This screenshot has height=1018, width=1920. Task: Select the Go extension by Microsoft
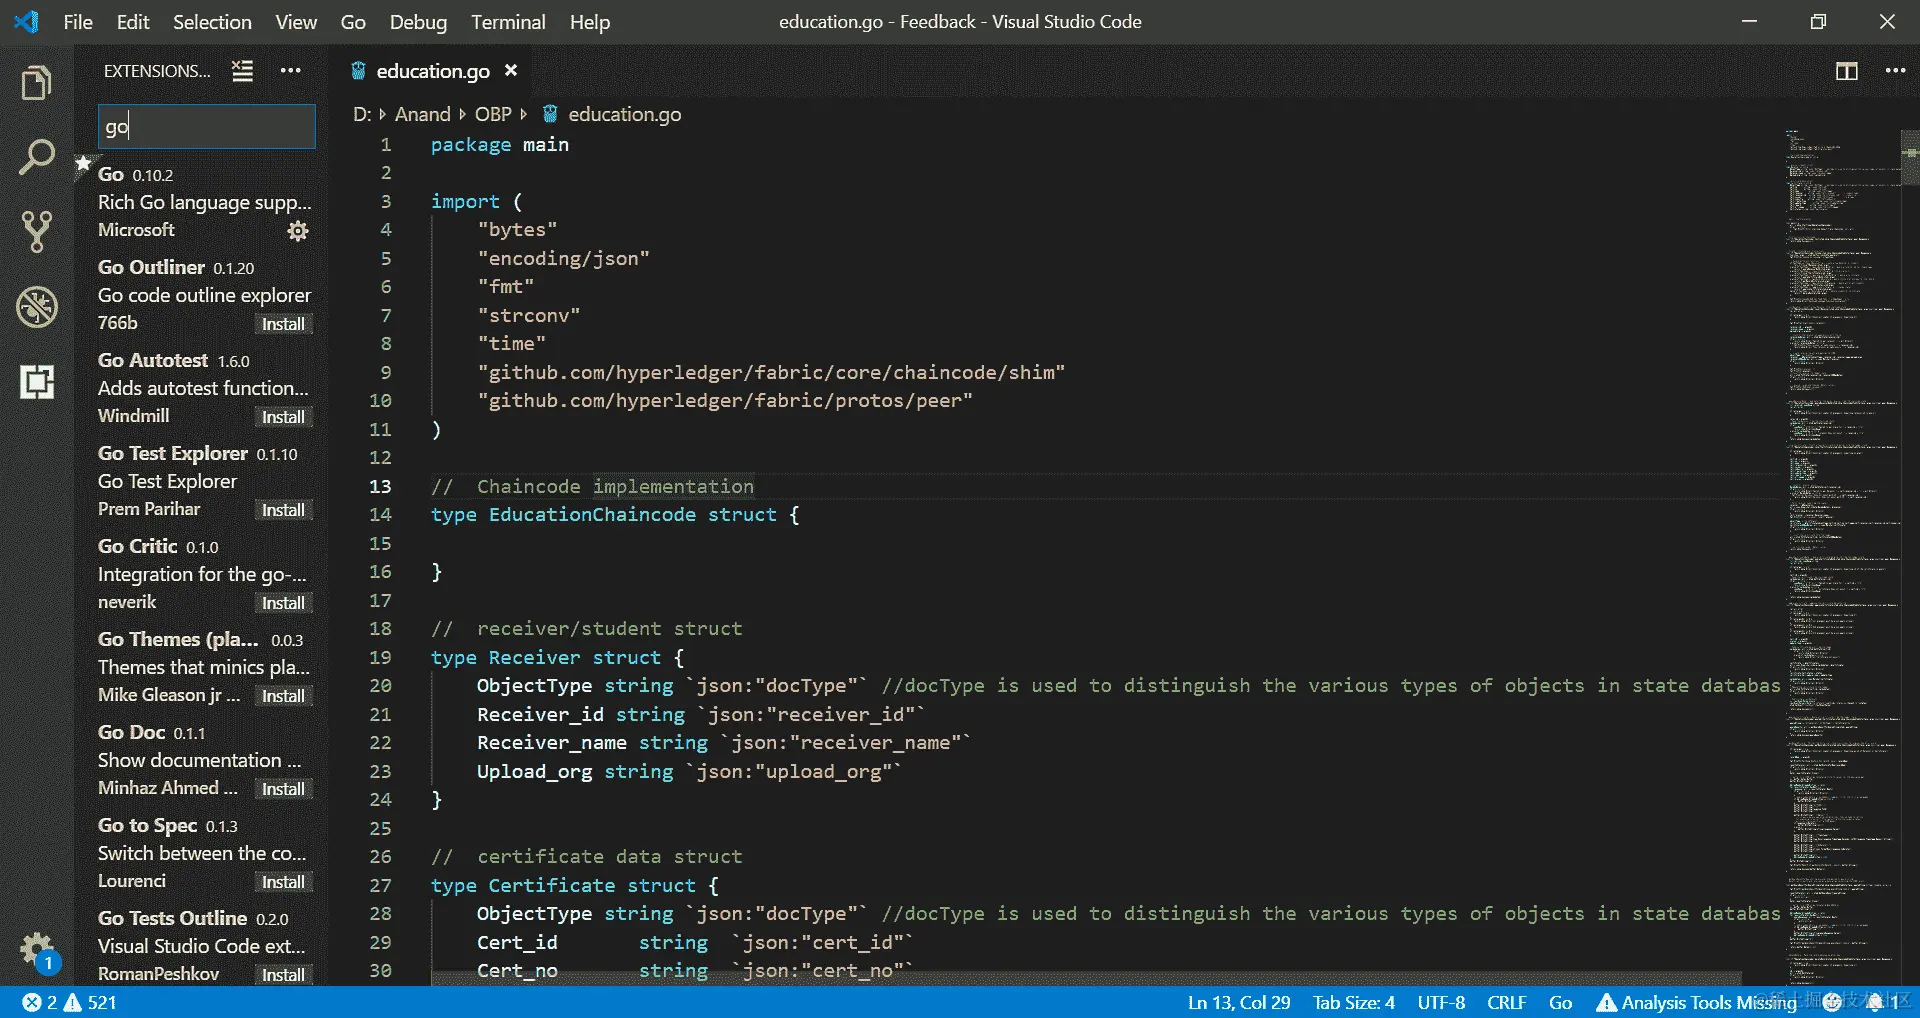pyautogui.click(x=201, y=202)
